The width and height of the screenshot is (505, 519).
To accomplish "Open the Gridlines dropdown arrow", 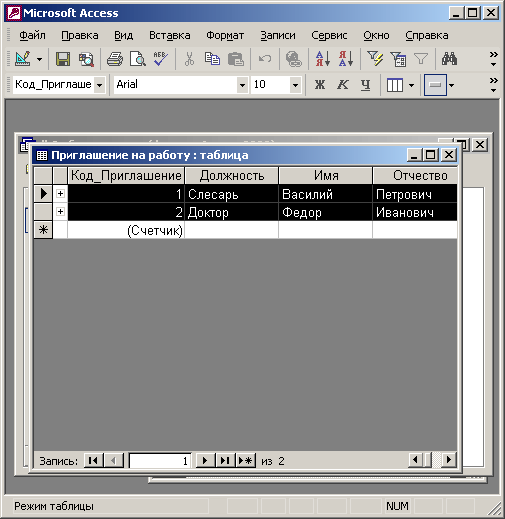I will pyautogui.click(x=412, y=85).
